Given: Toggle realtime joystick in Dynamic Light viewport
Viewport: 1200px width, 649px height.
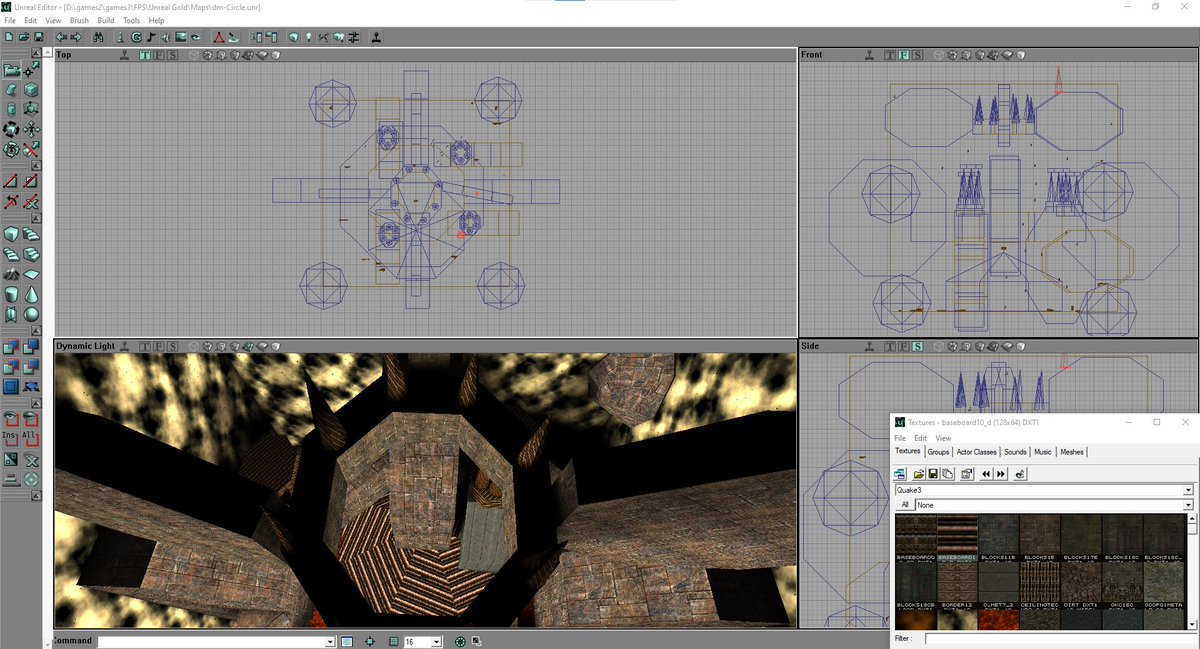Looking at the screenshot, I should pyautogui.click(x=124, y=345).
